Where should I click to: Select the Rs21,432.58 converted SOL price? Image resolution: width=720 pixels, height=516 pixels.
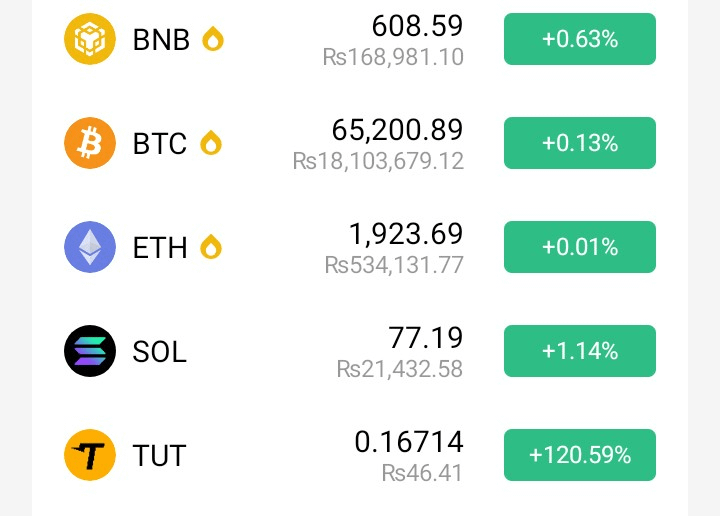(x=399, y=369)
